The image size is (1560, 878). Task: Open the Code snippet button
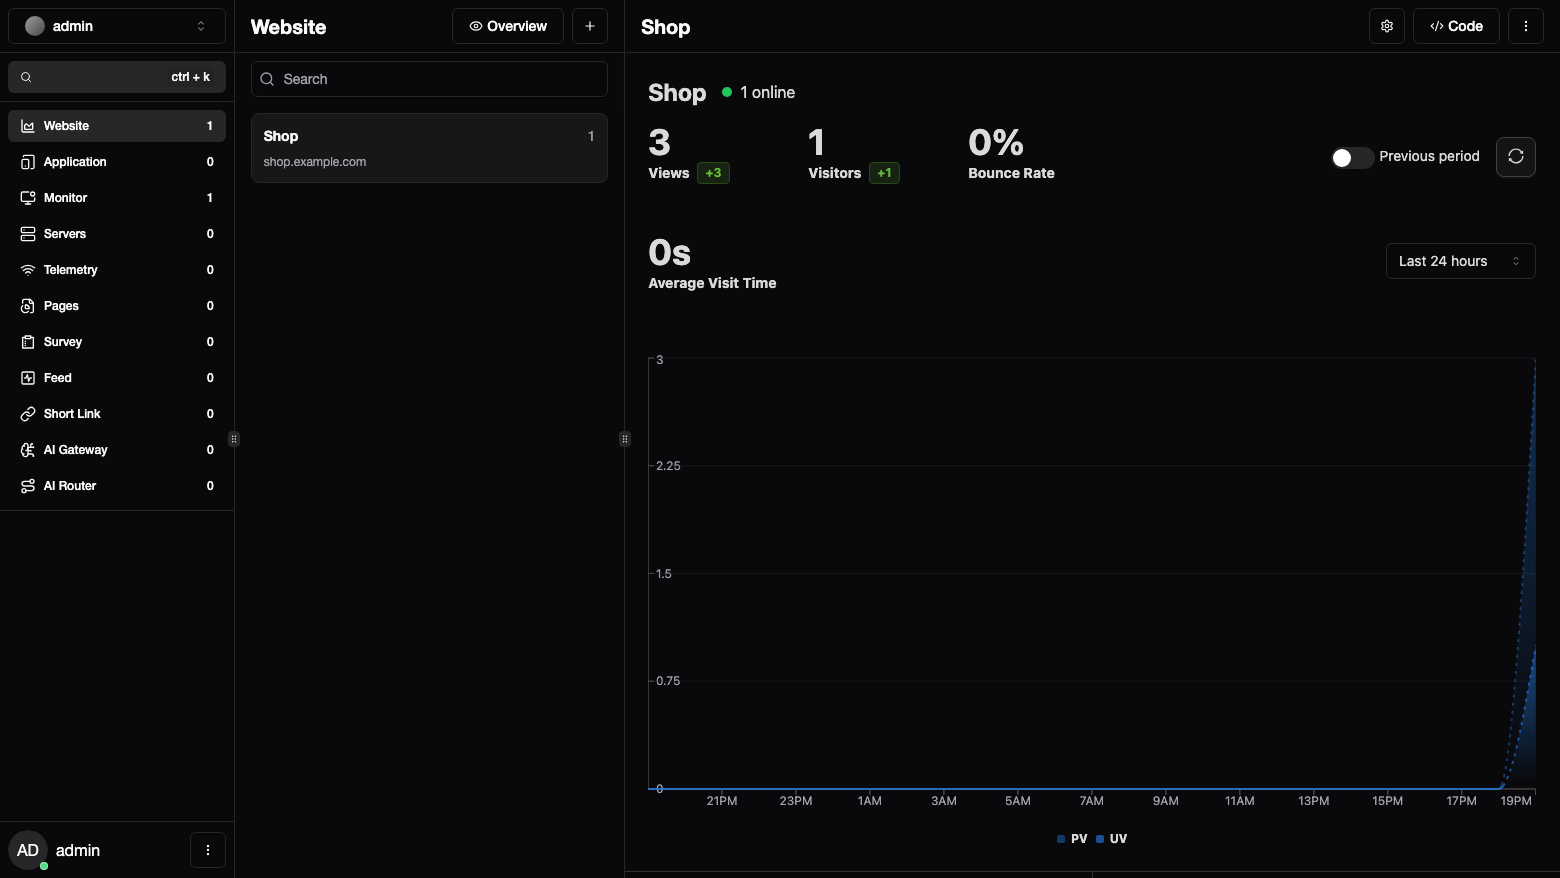click(1456, 26)
